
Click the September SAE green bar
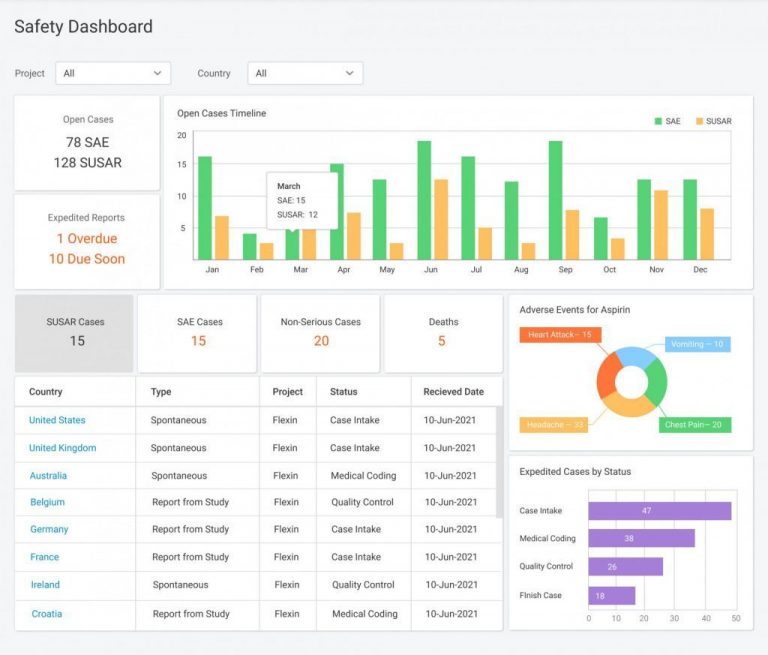click(x=555, y=200)
